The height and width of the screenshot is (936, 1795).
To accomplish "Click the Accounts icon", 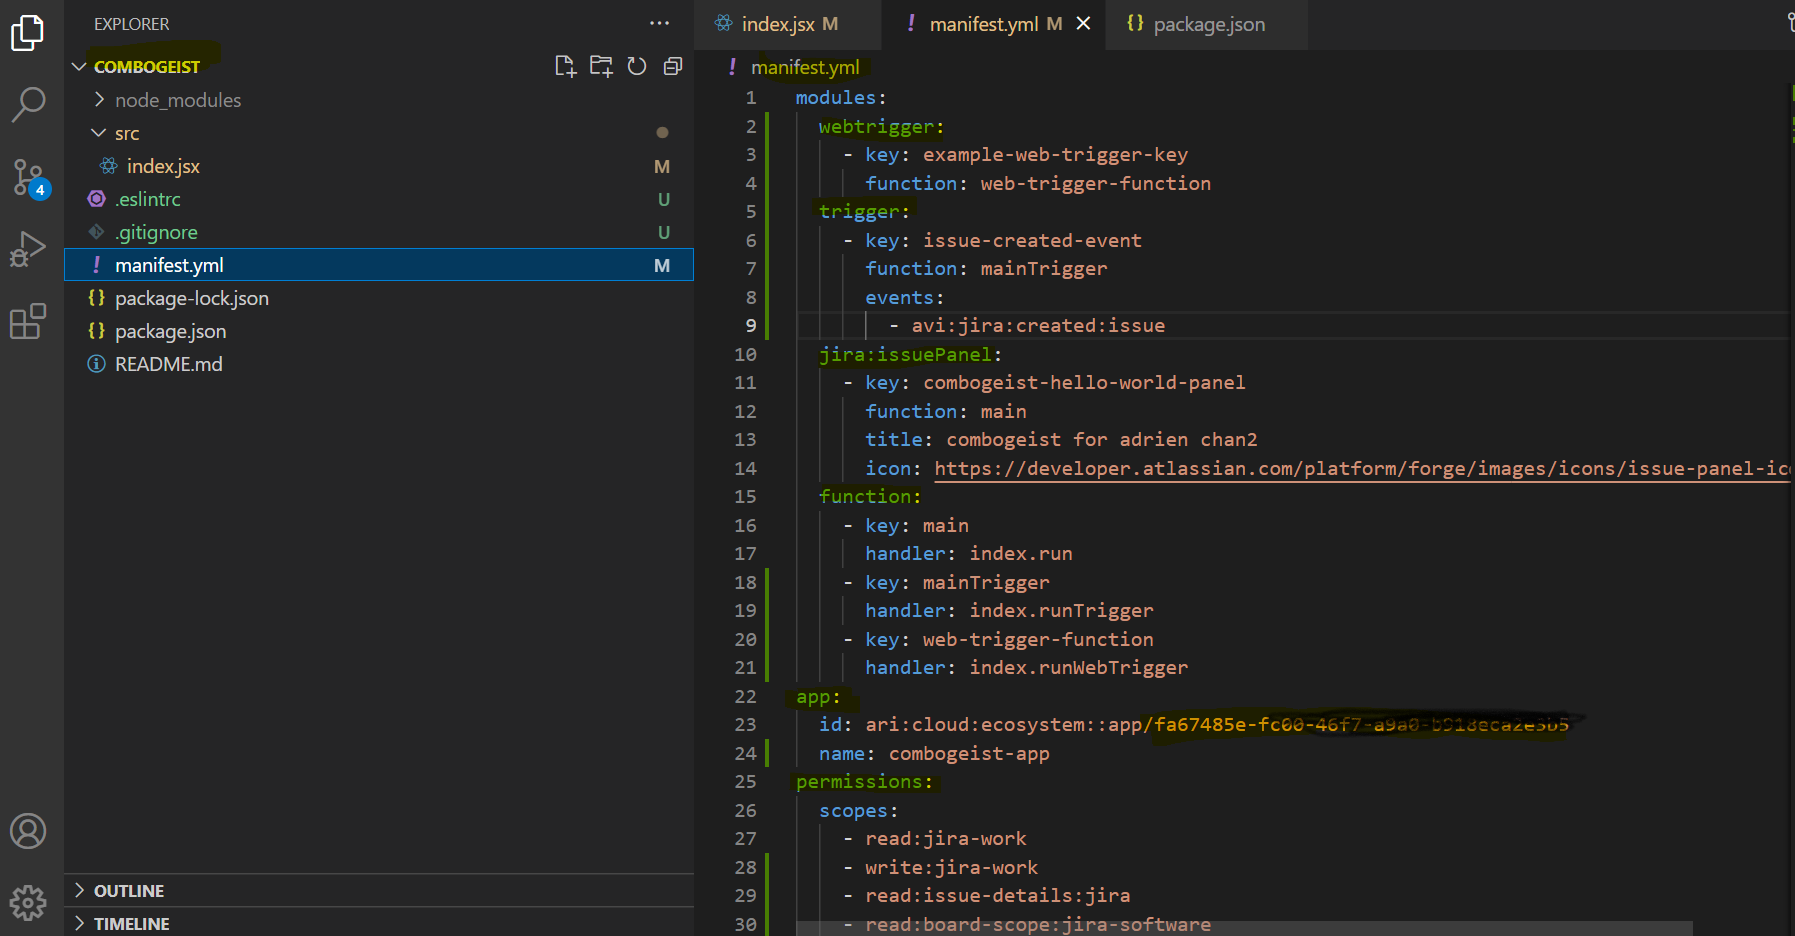I will [x=28, y=831].
